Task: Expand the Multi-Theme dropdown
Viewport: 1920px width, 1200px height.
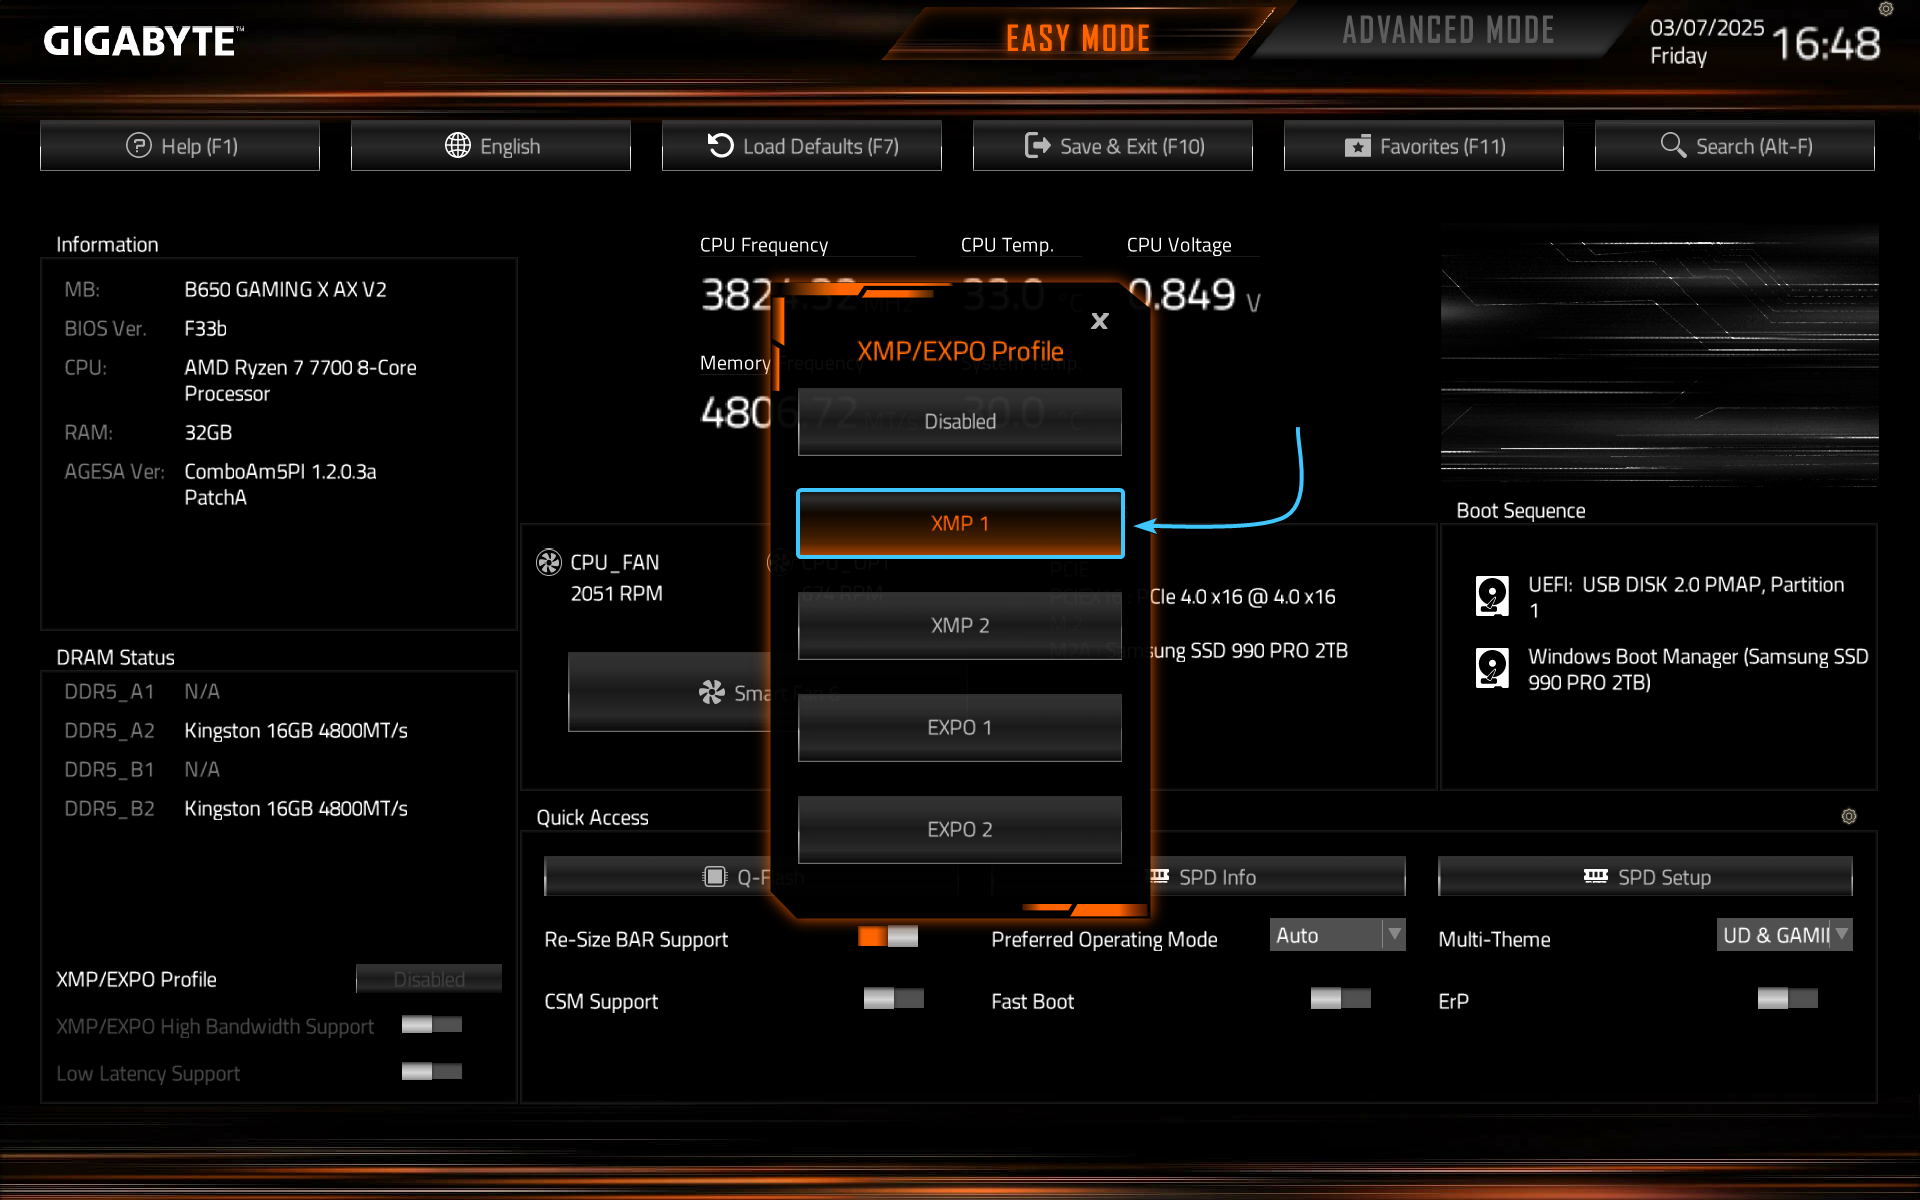Action: pos(1784,935)
